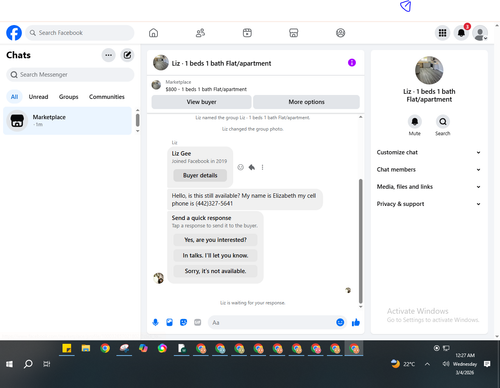Viewport: 500px width, 388px height.
Task: Click the message with phone number (442)327-5641
Action: pos(245,199)
